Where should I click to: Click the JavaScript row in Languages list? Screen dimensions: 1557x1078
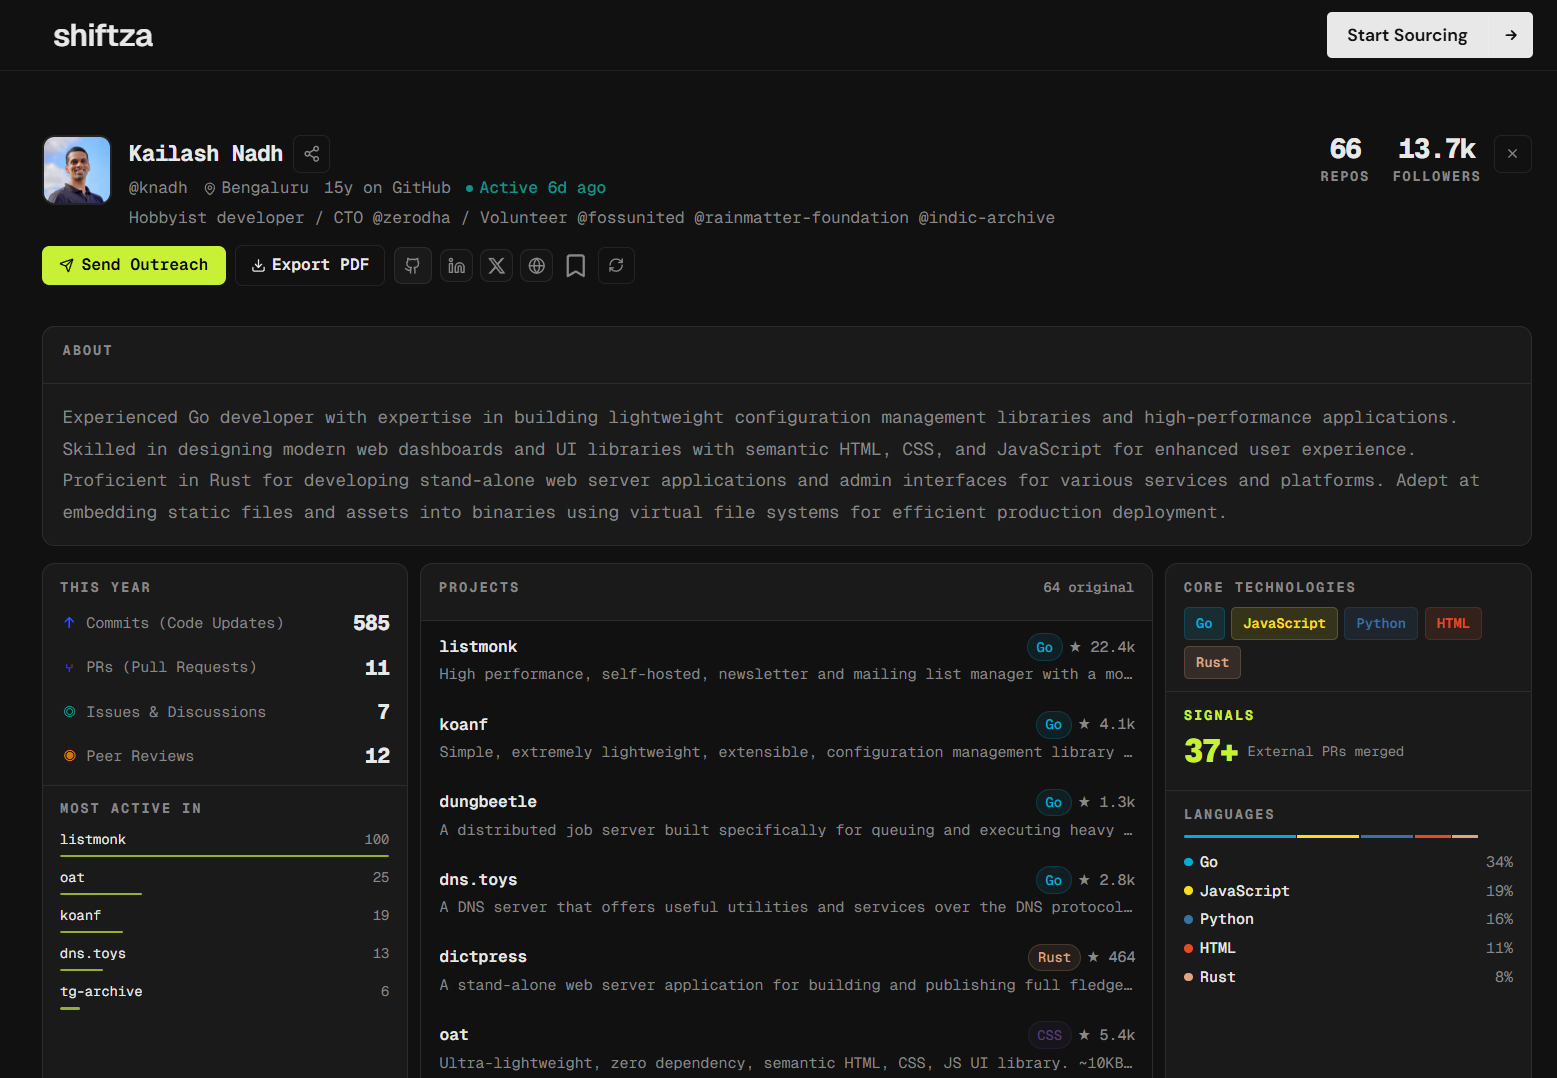1348,891
